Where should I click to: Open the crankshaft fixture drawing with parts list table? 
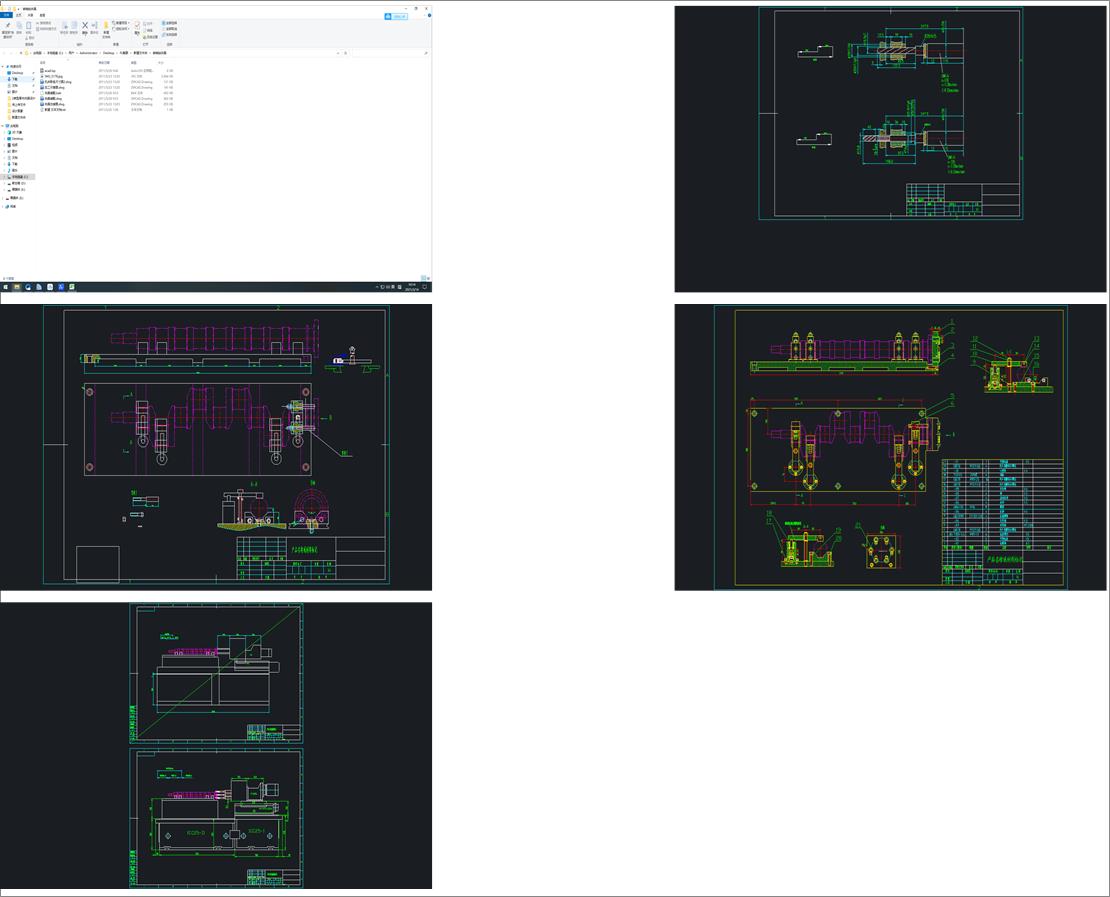coord(891,447)
